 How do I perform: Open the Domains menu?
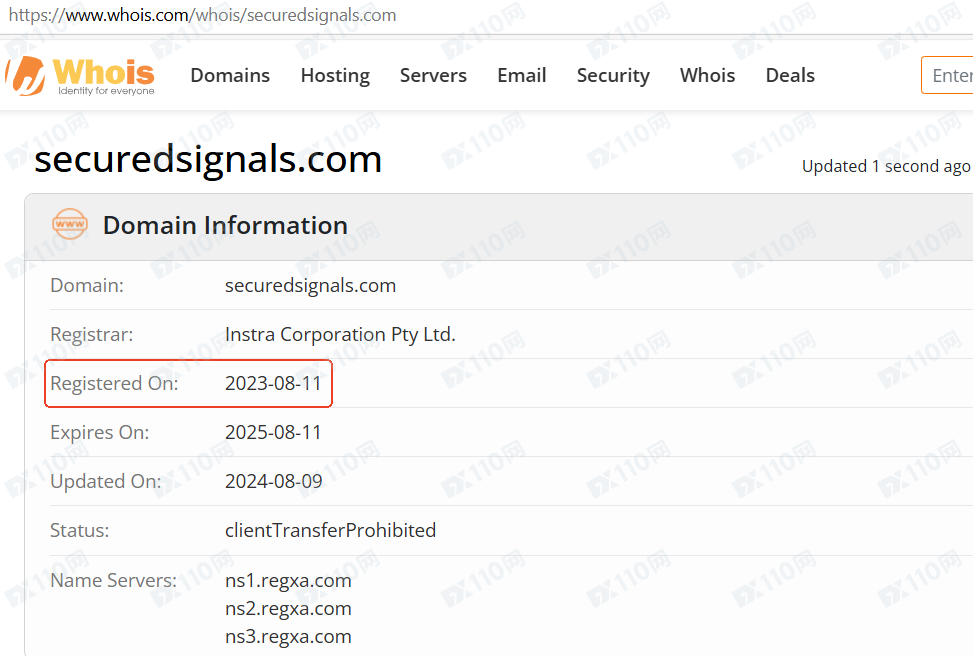click(230, 75)
